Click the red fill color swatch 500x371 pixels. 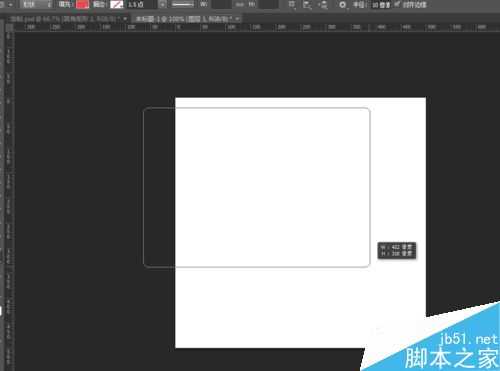pos(82,4)
